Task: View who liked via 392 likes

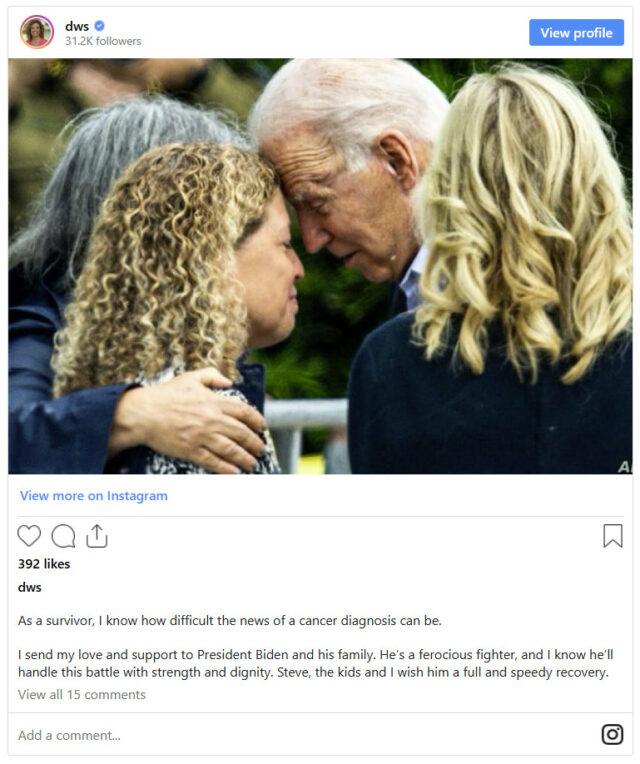Action: click(x=44, y=564)
